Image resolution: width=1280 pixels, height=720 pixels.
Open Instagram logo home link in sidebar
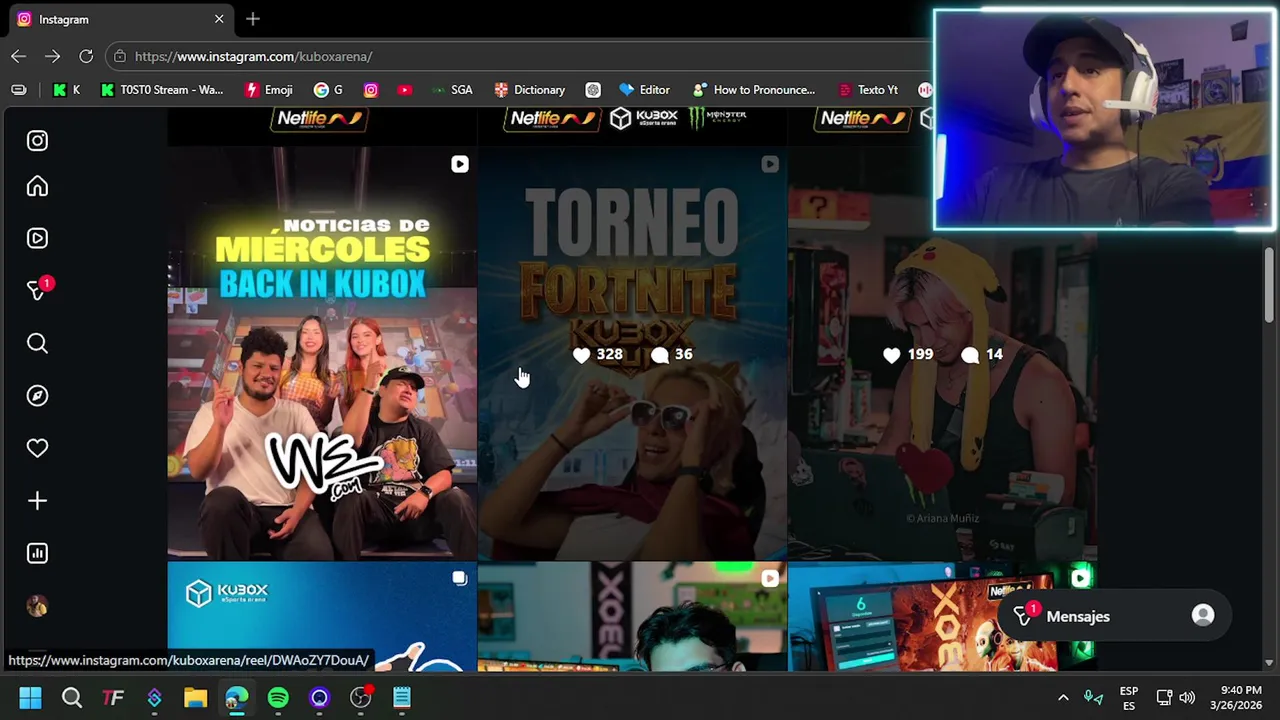coord(37,141)
